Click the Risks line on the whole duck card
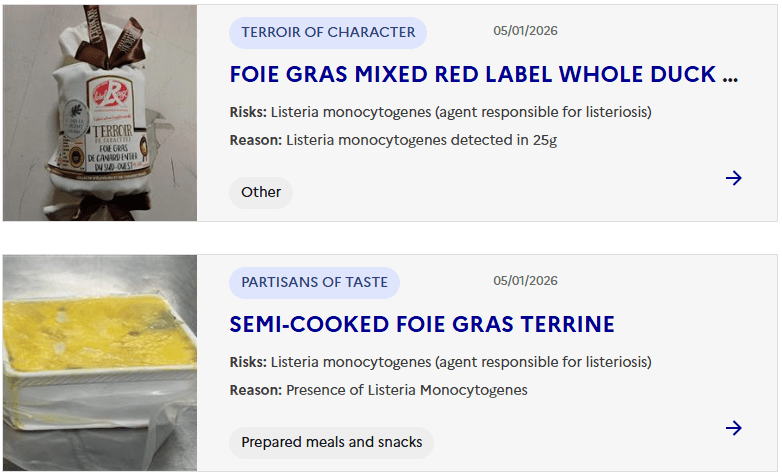This screenshot has width=782, height=474. click(440, 112)
